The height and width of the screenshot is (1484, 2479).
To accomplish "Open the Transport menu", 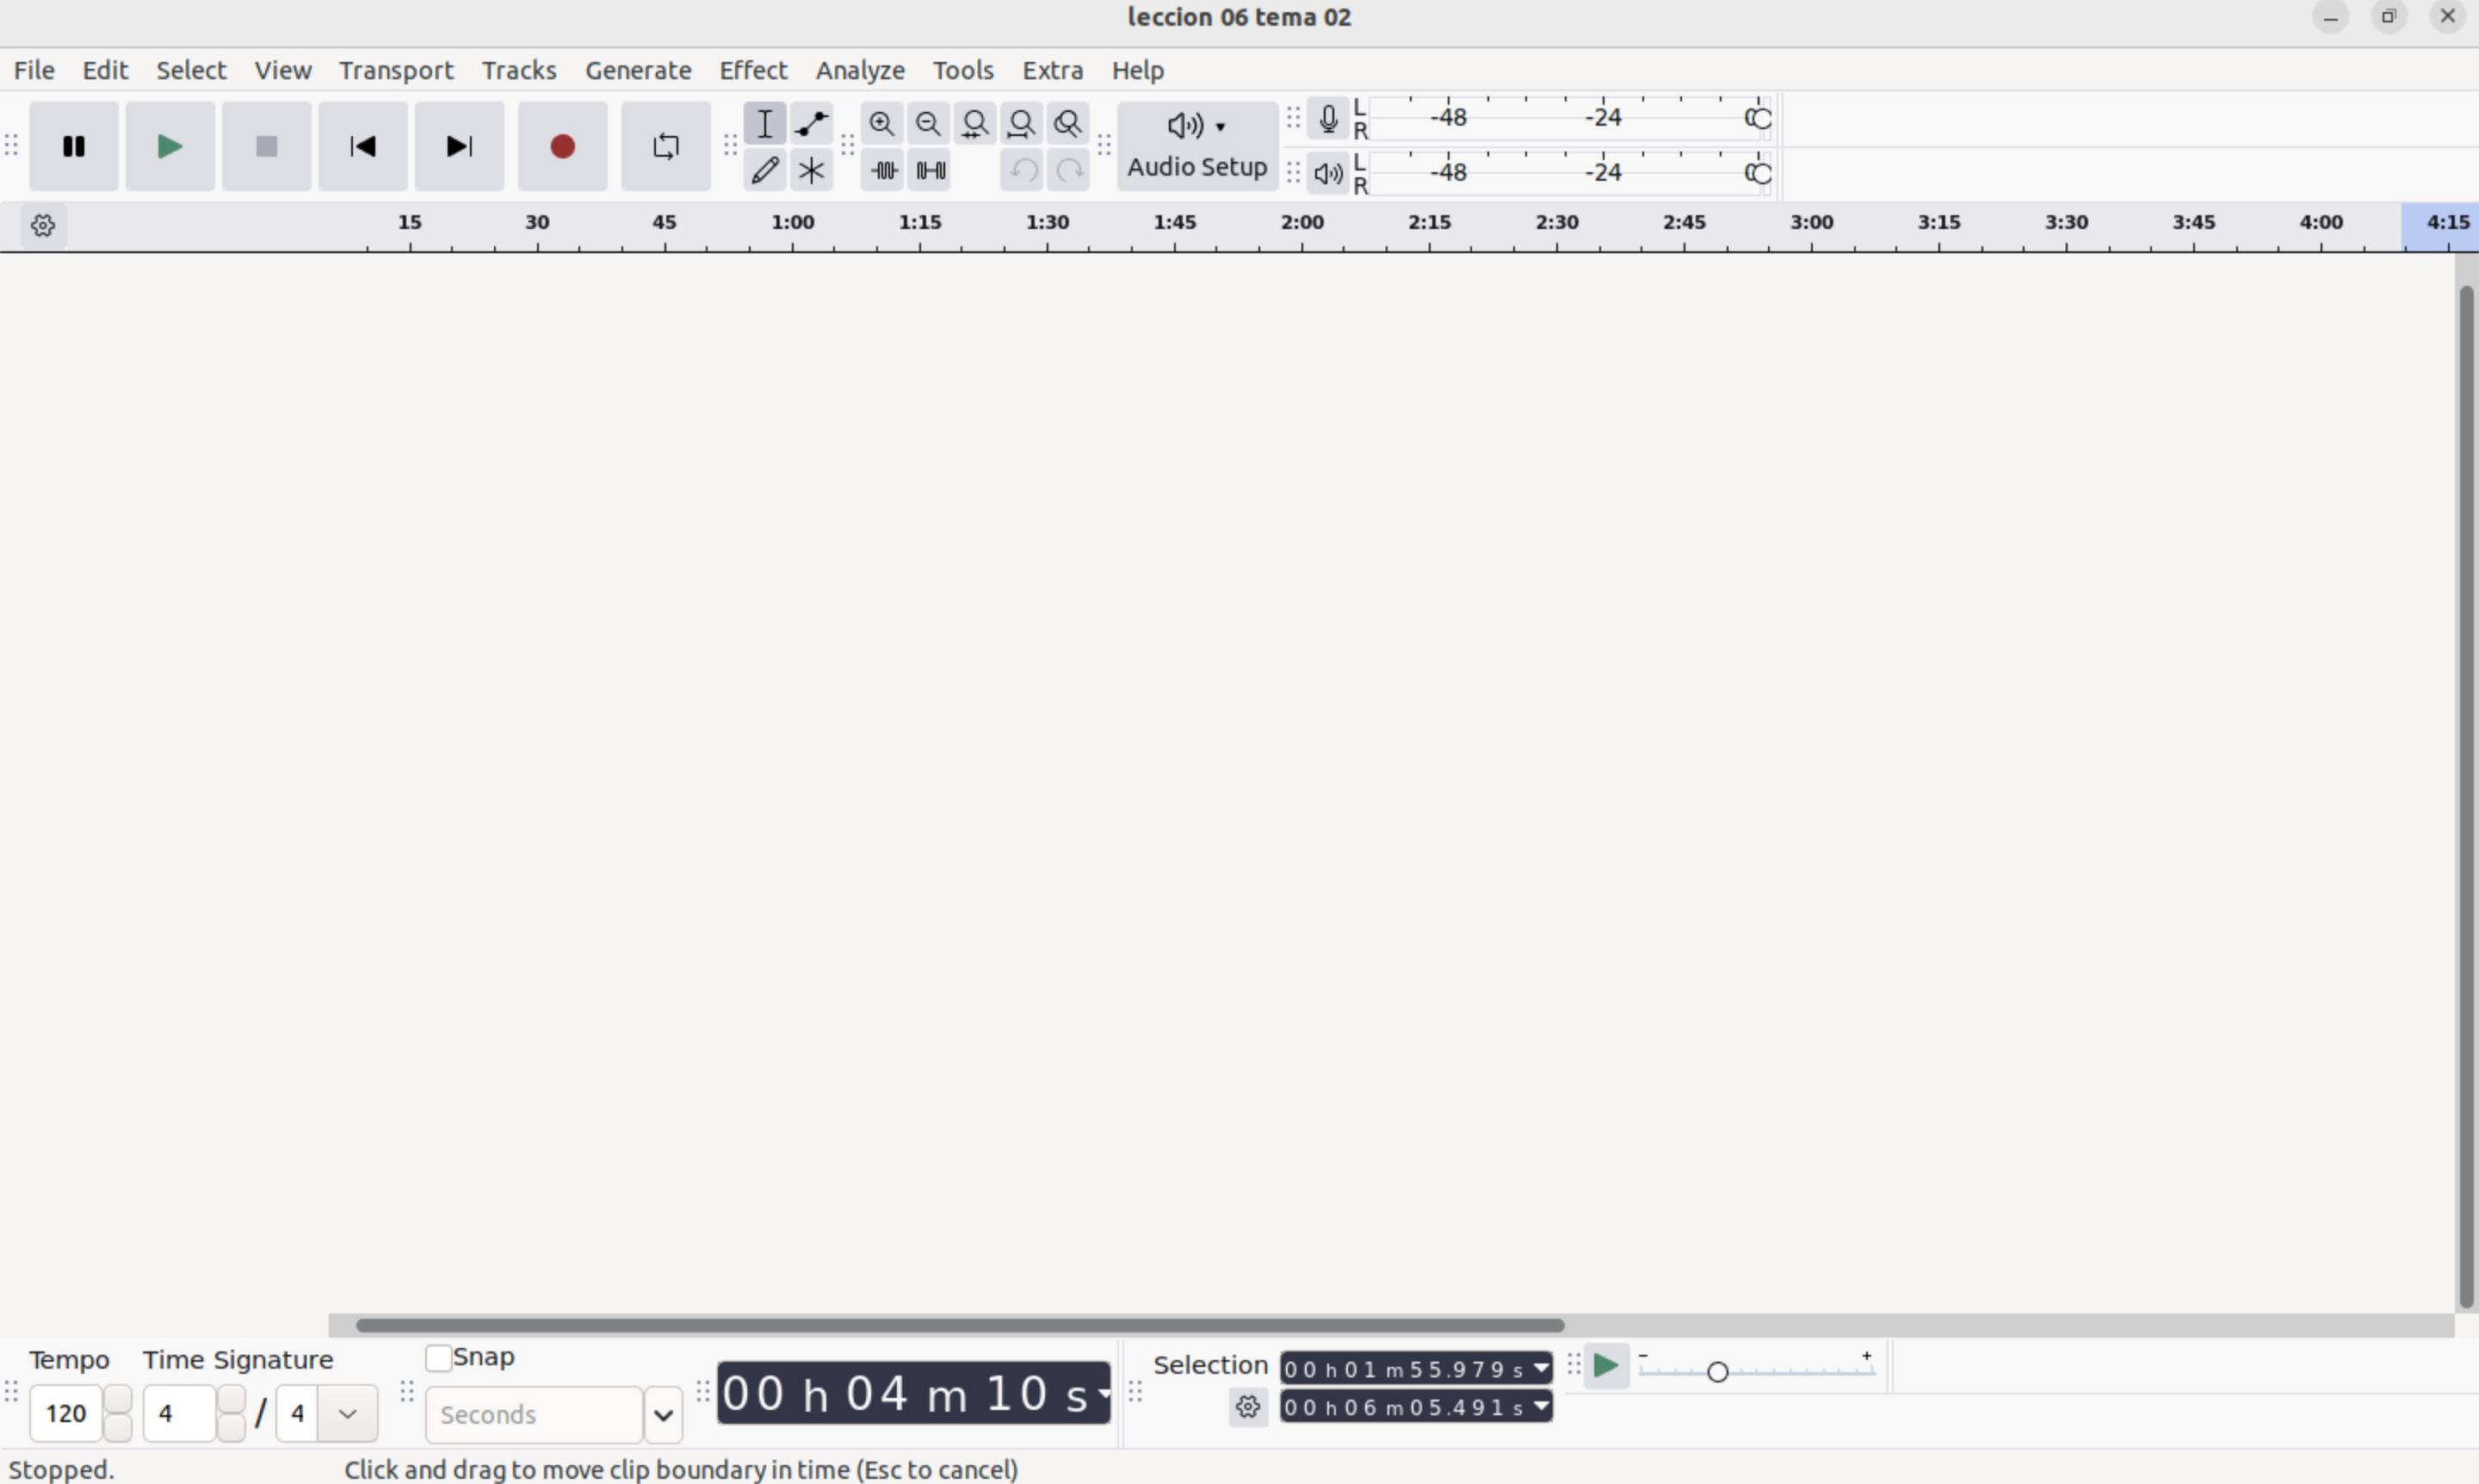I will tap(396, 70).
